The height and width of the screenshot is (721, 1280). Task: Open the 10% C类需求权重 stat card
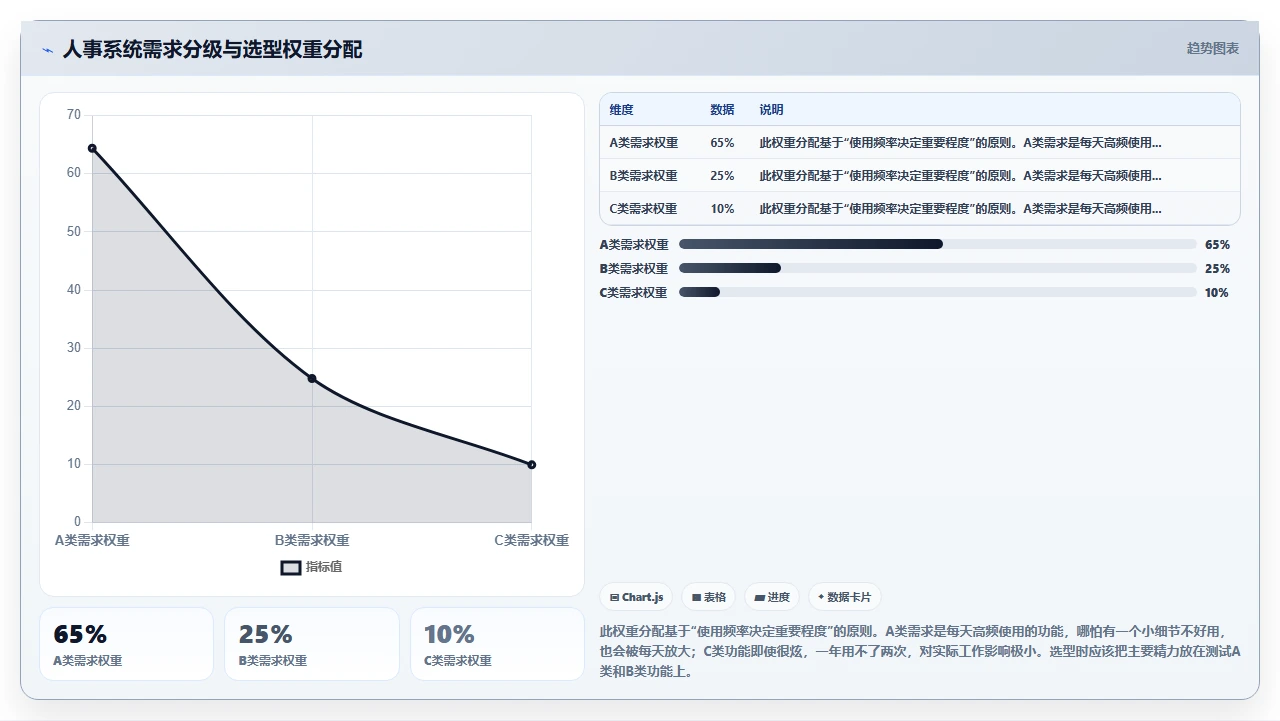pos(497,644)
